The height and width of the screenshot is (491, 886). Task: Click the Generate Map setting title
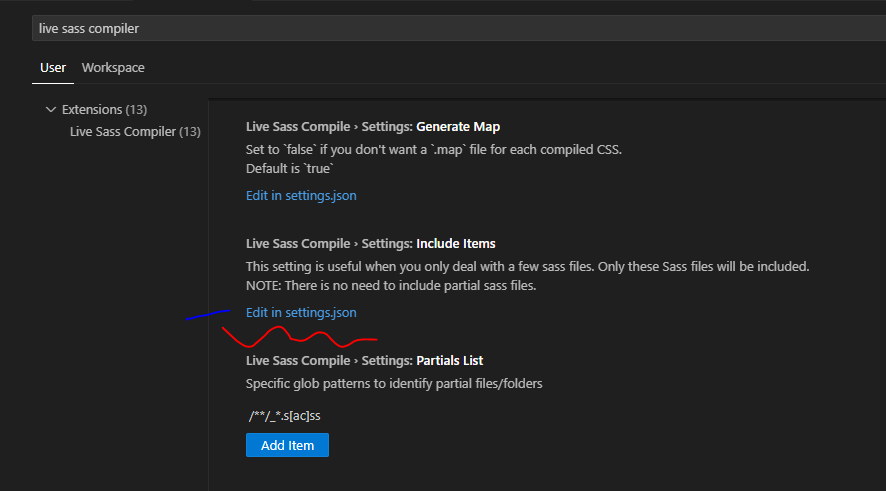(x=373, y=127)
